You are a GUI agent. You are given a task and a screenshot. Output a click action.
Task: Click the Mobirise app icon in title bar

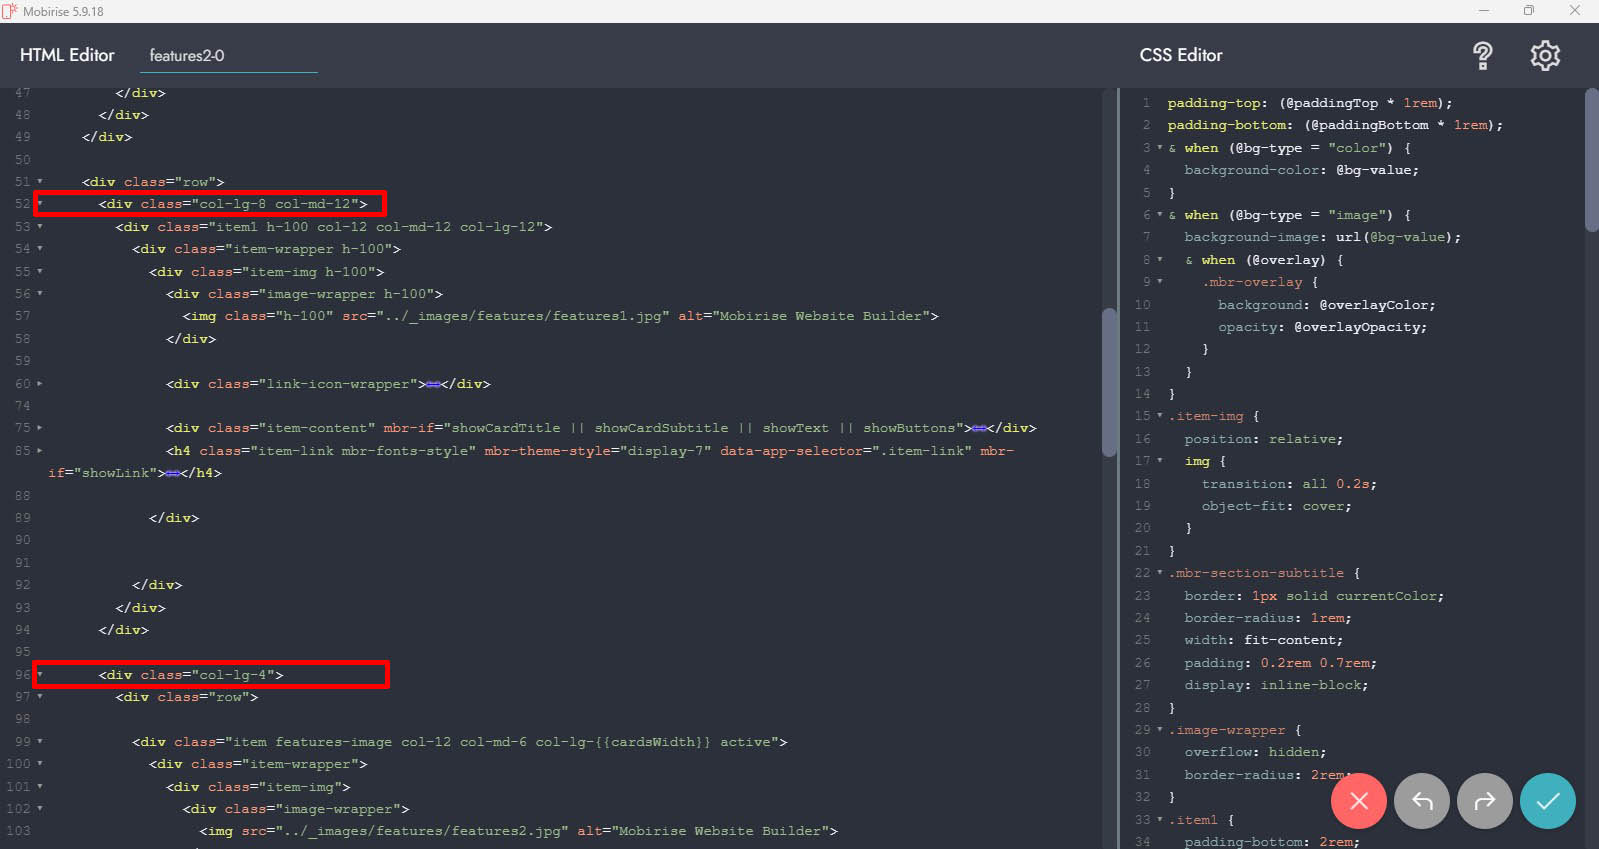10,11
